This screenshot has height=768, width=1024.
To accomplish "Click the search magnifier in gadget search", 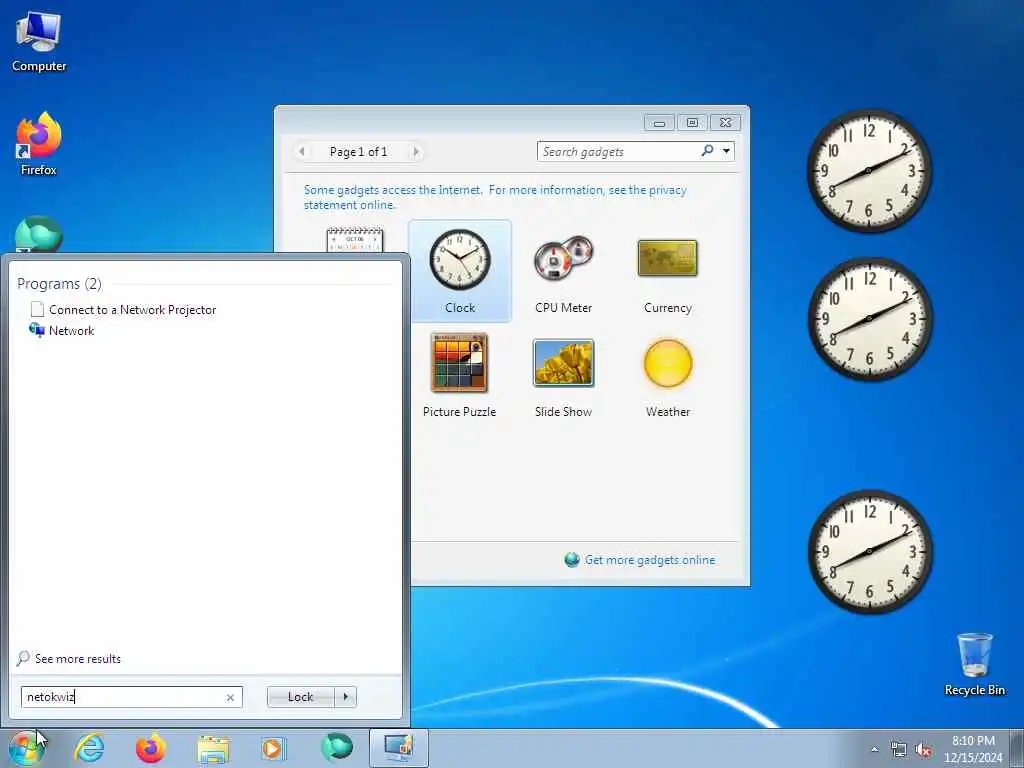I will 707,151.
